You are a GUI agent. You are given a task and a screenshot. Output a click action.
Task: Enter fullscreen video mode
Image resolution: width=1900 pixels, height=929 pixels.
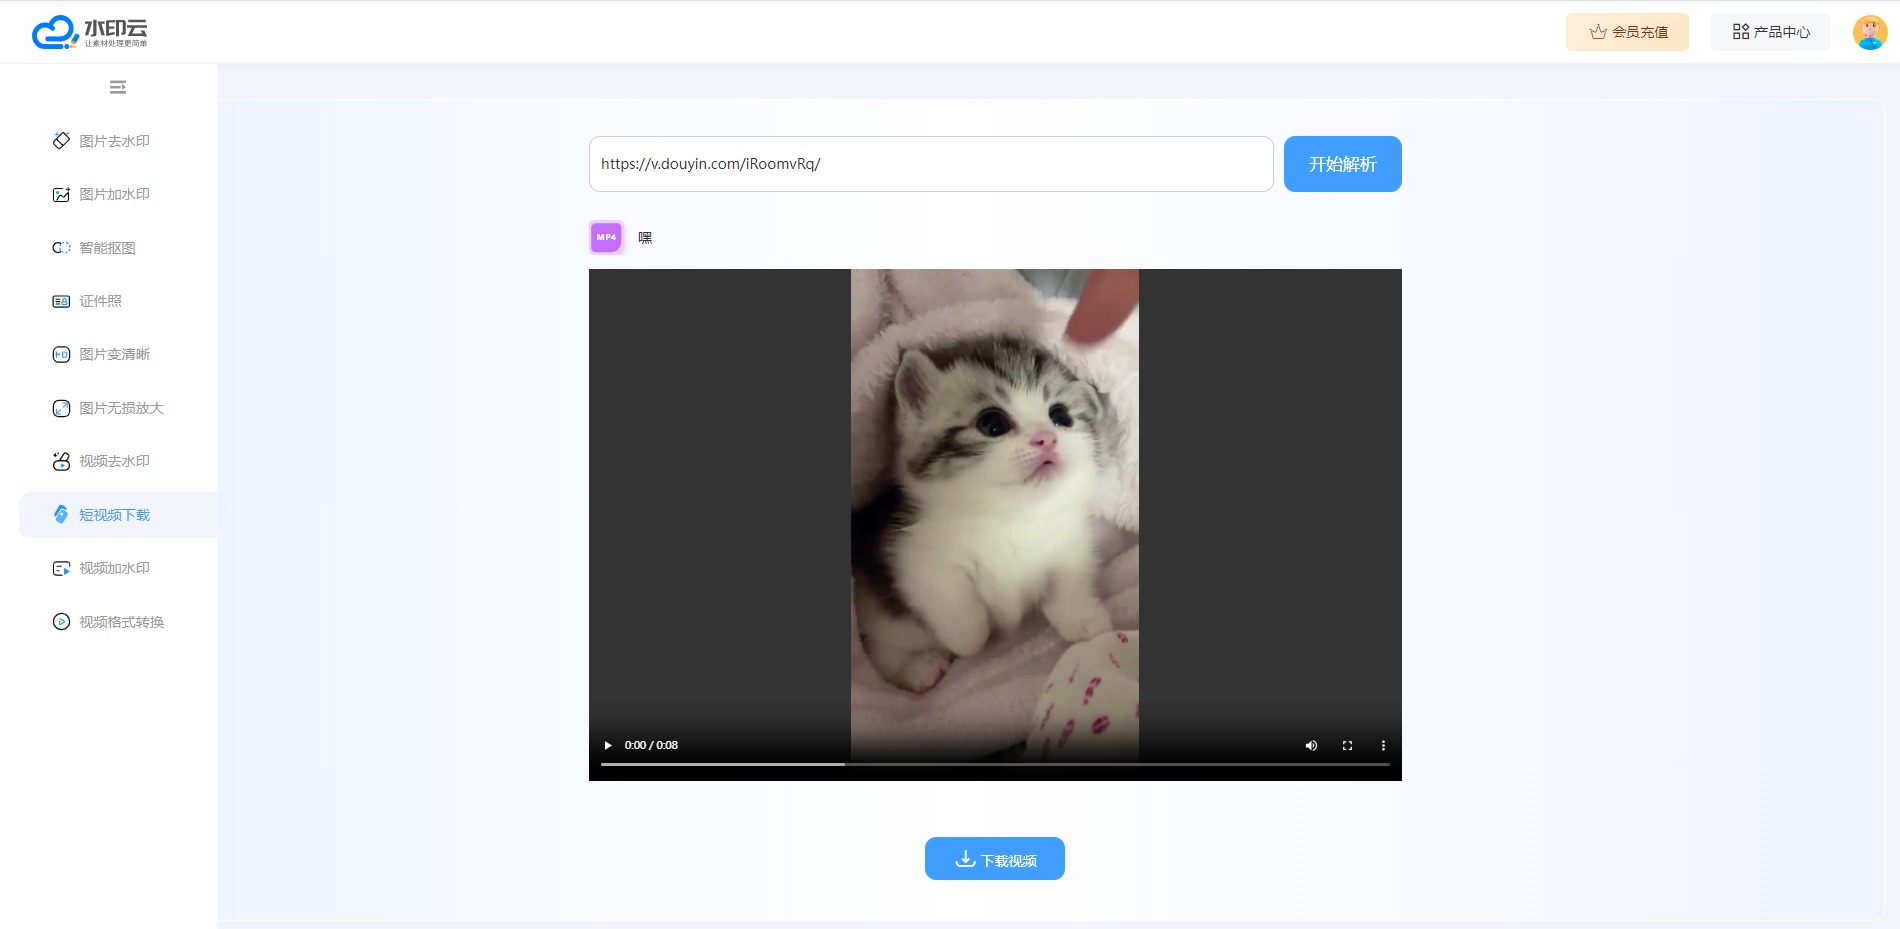click(x=1347, y=745)
